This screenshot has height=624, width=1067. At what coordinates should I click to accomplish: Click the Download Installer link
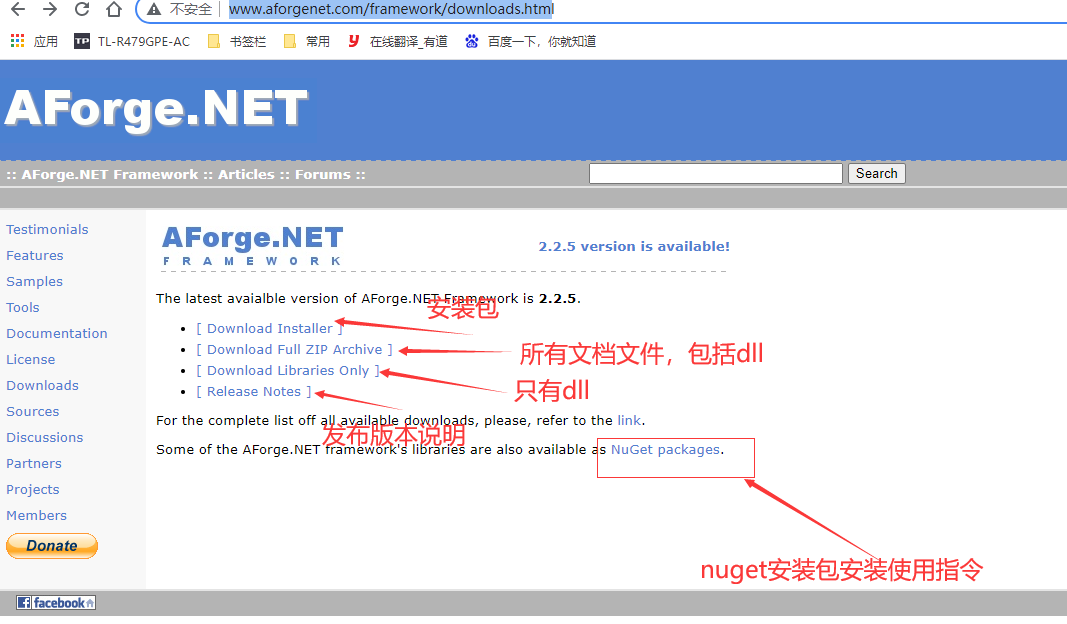pos(269,329)
